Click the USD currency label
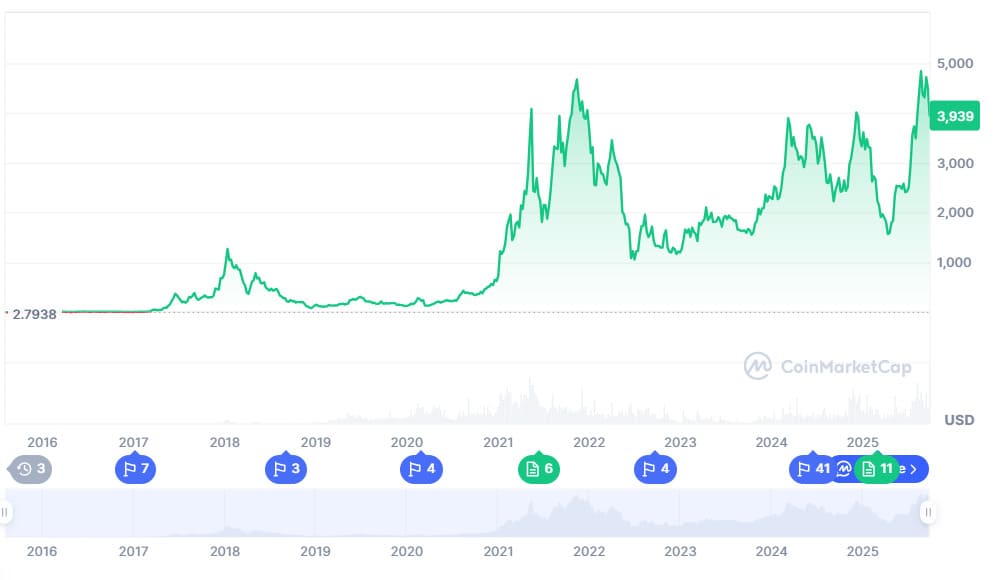 point(960,420)
